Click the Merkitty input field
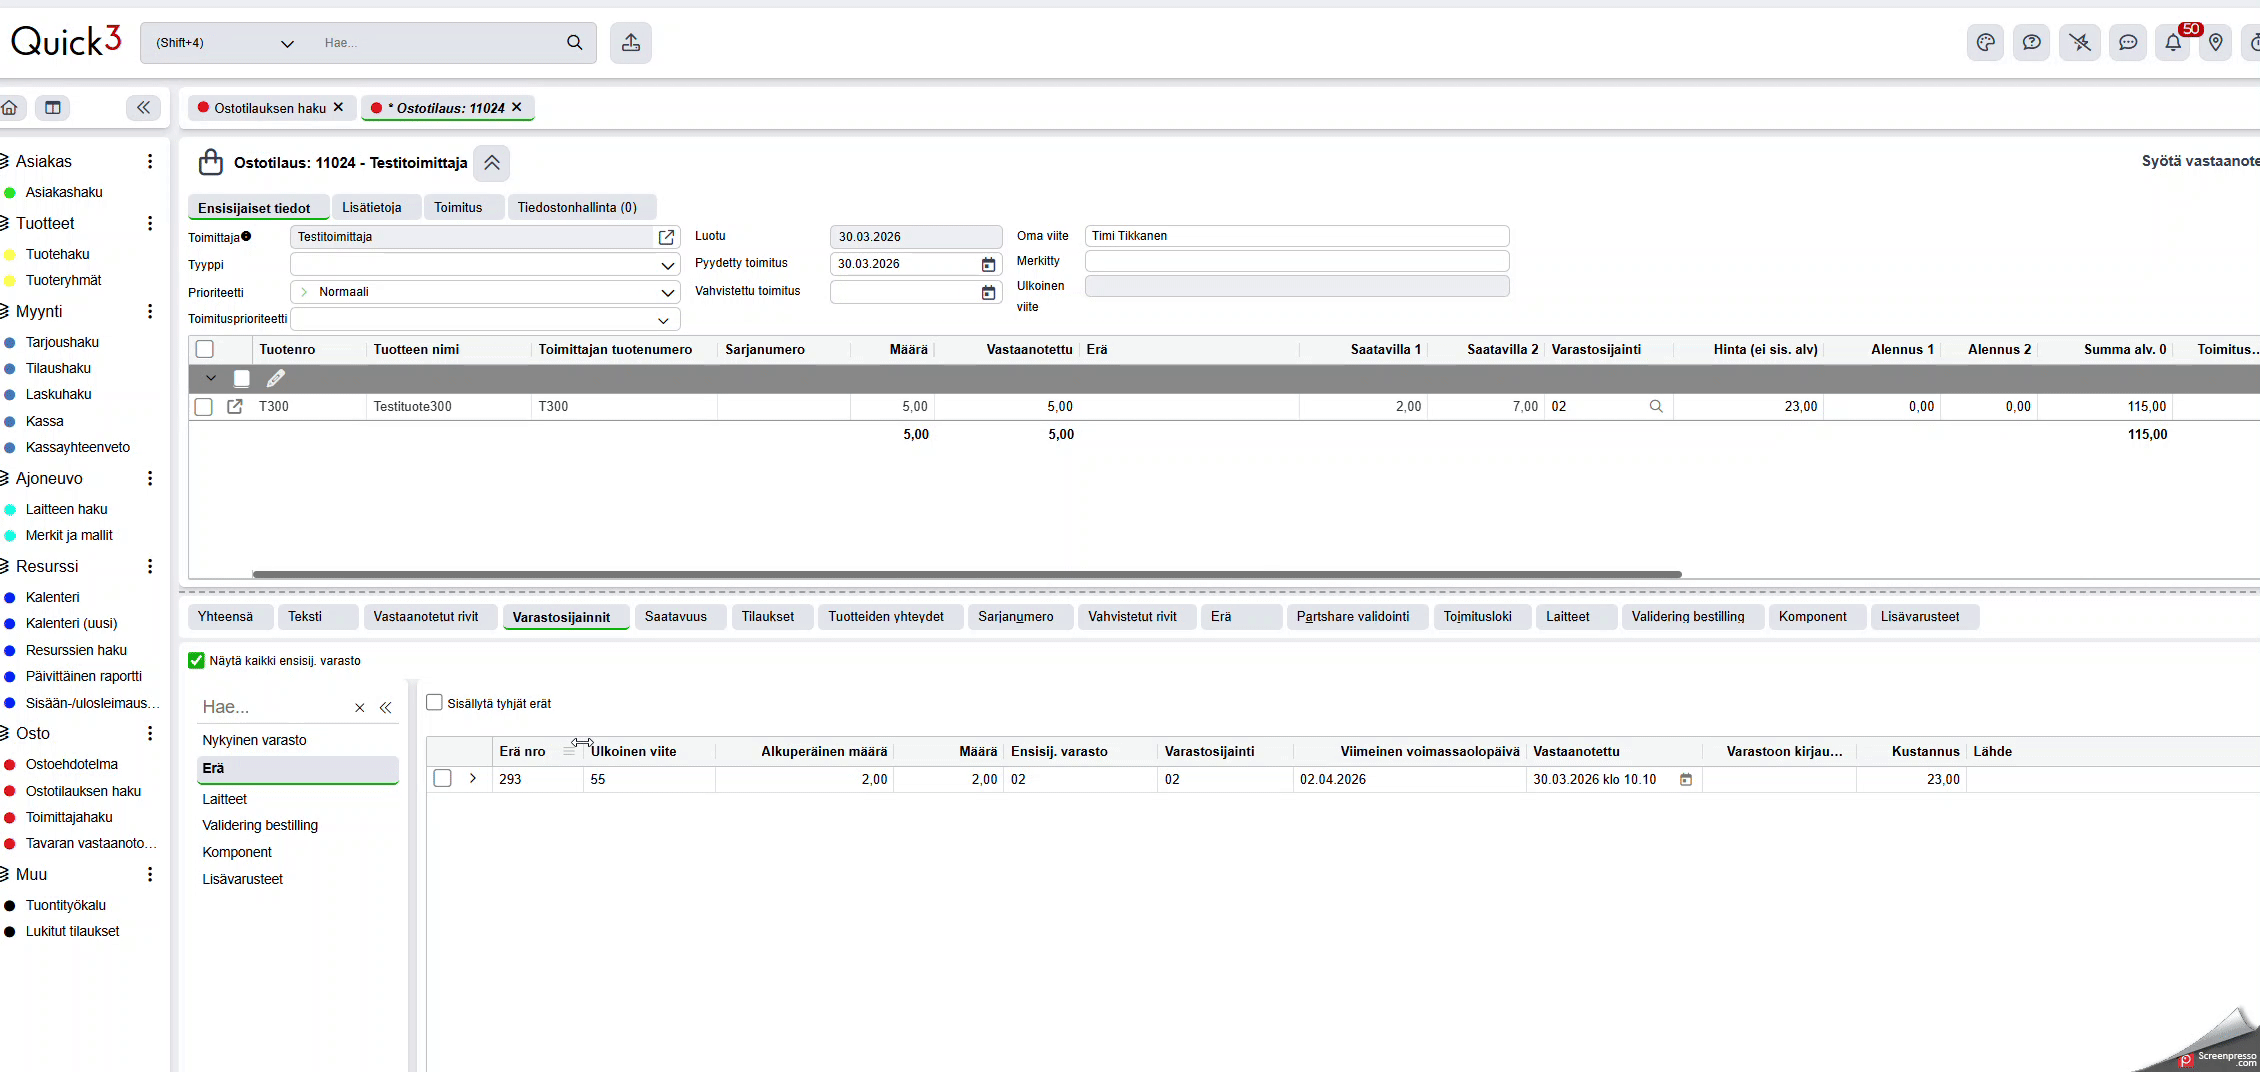The width and height of the screenshot is (2260, 1072). click(1296, 261)
